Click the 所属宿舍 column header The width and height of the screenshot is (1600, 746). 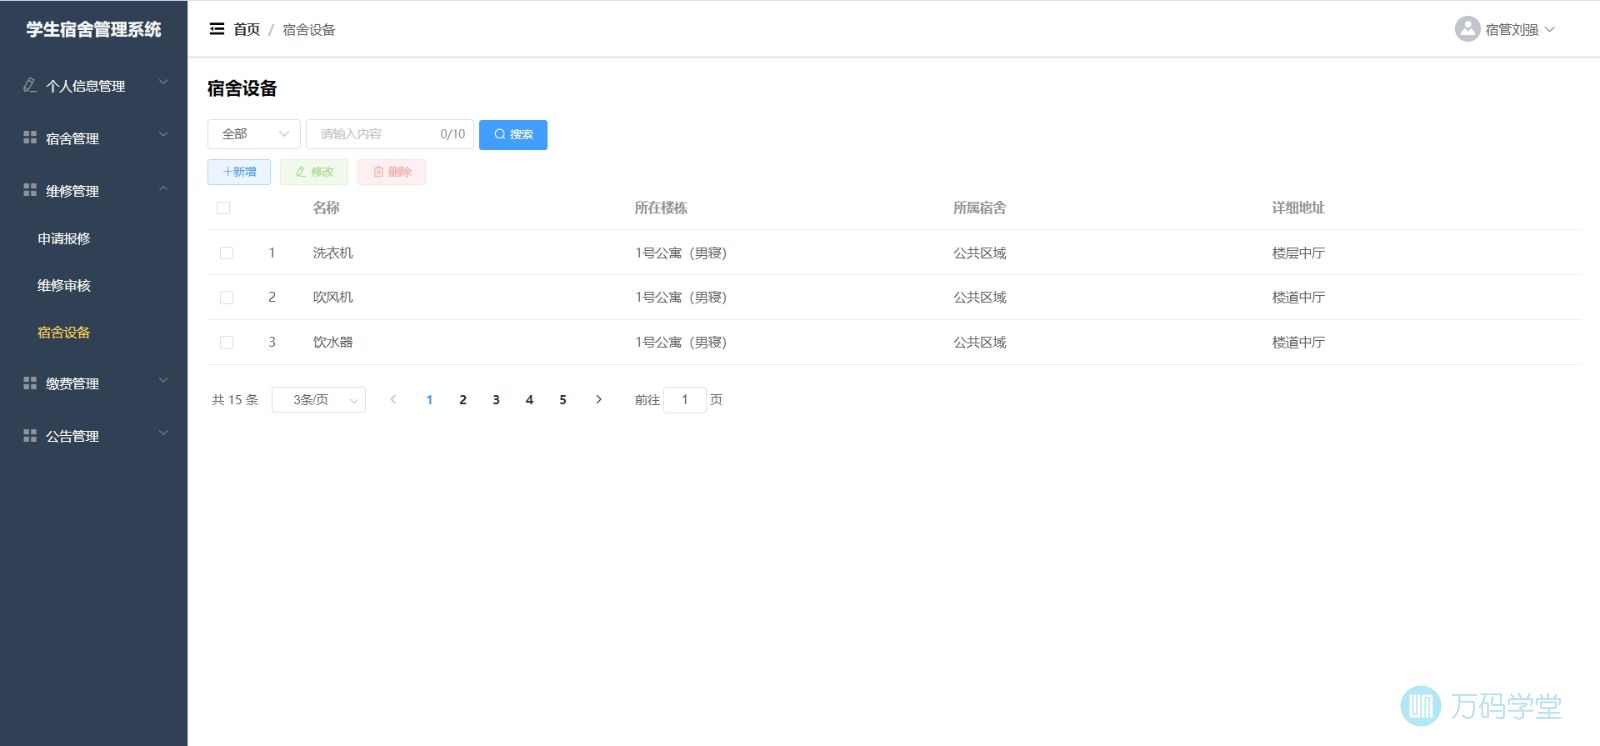980,208
